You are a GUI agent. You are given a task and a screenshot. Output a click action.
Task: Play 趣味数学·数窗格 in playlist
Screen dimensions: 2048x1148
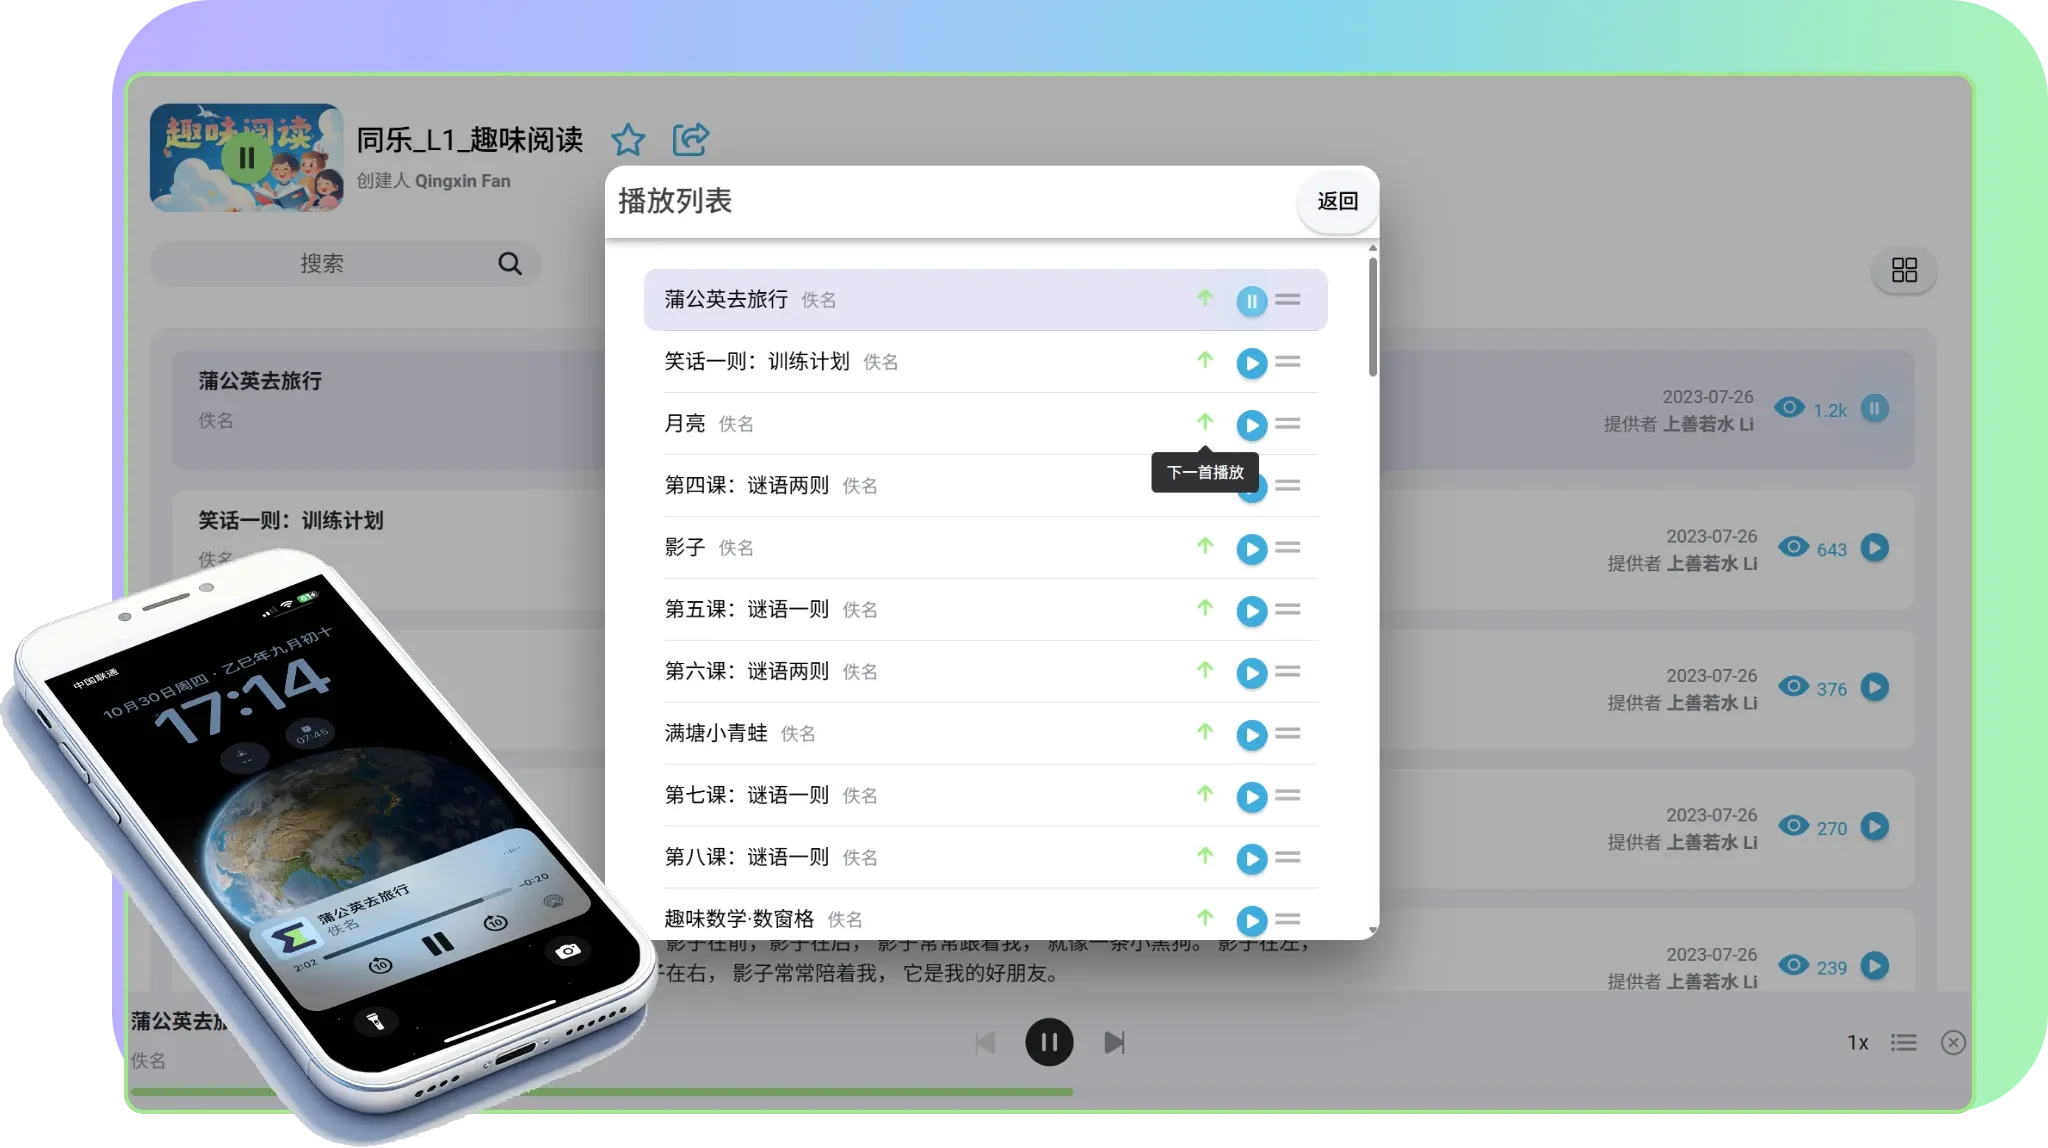click(x=1251, y=921)
